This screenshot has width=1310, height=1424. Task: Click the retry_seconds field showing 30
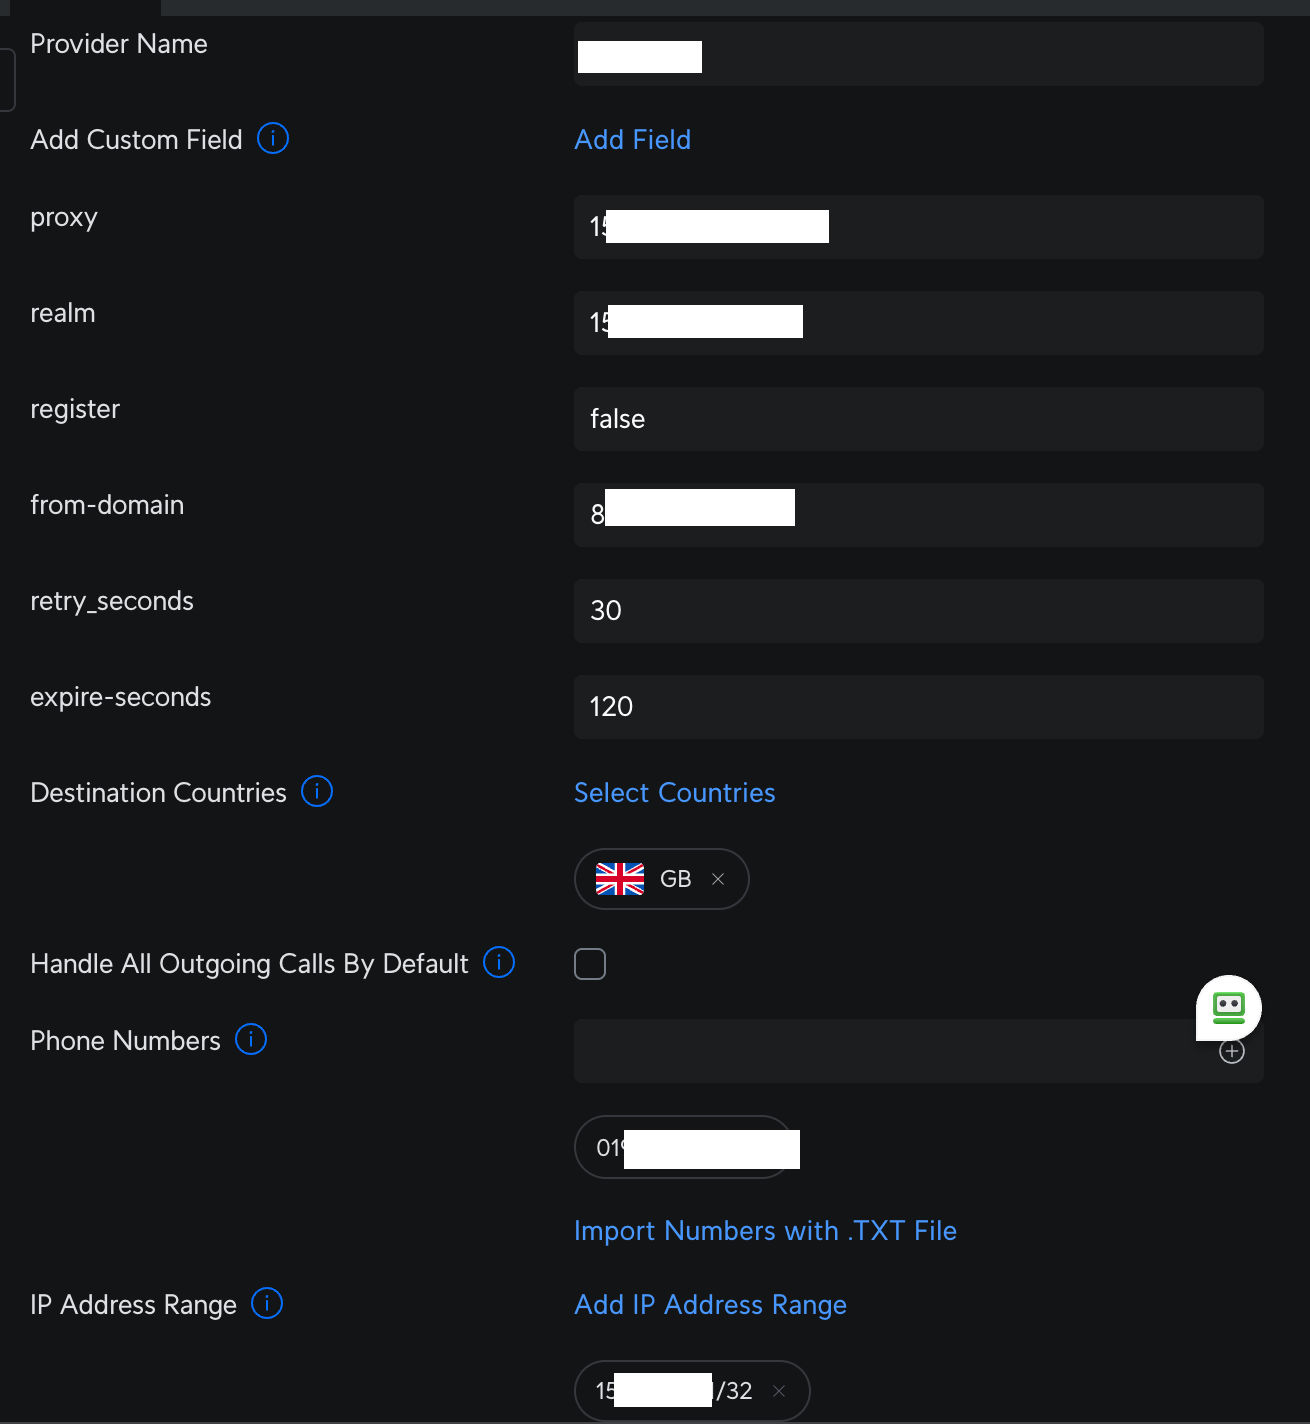click(918, 611)
